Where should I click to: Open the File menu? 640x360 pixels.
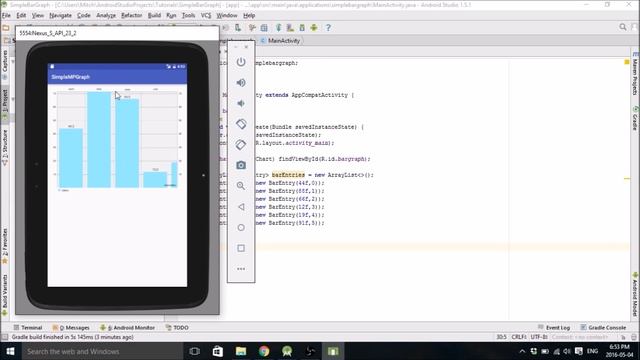point(6,16)
